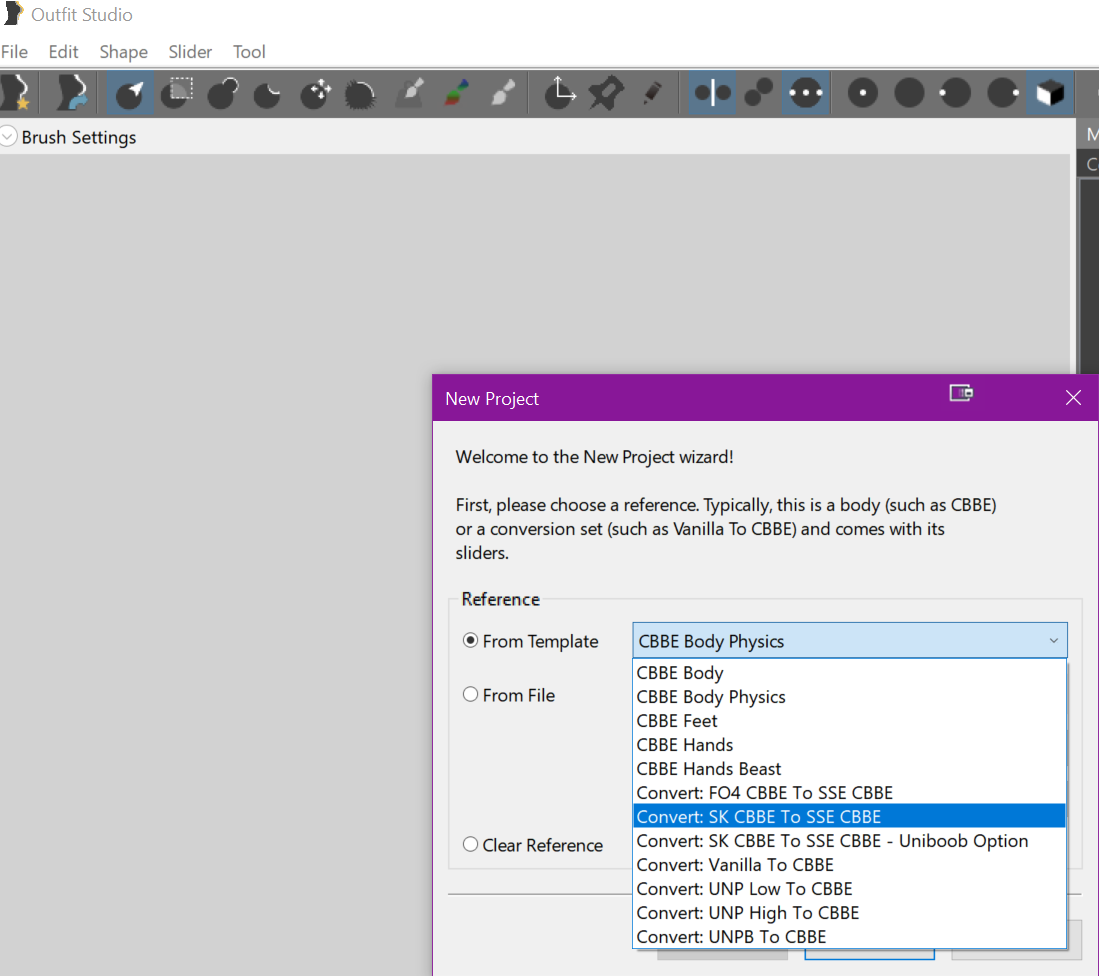Screen dimensions: 1099x976
Task: Open the File menu
Action: pos(14,52)
